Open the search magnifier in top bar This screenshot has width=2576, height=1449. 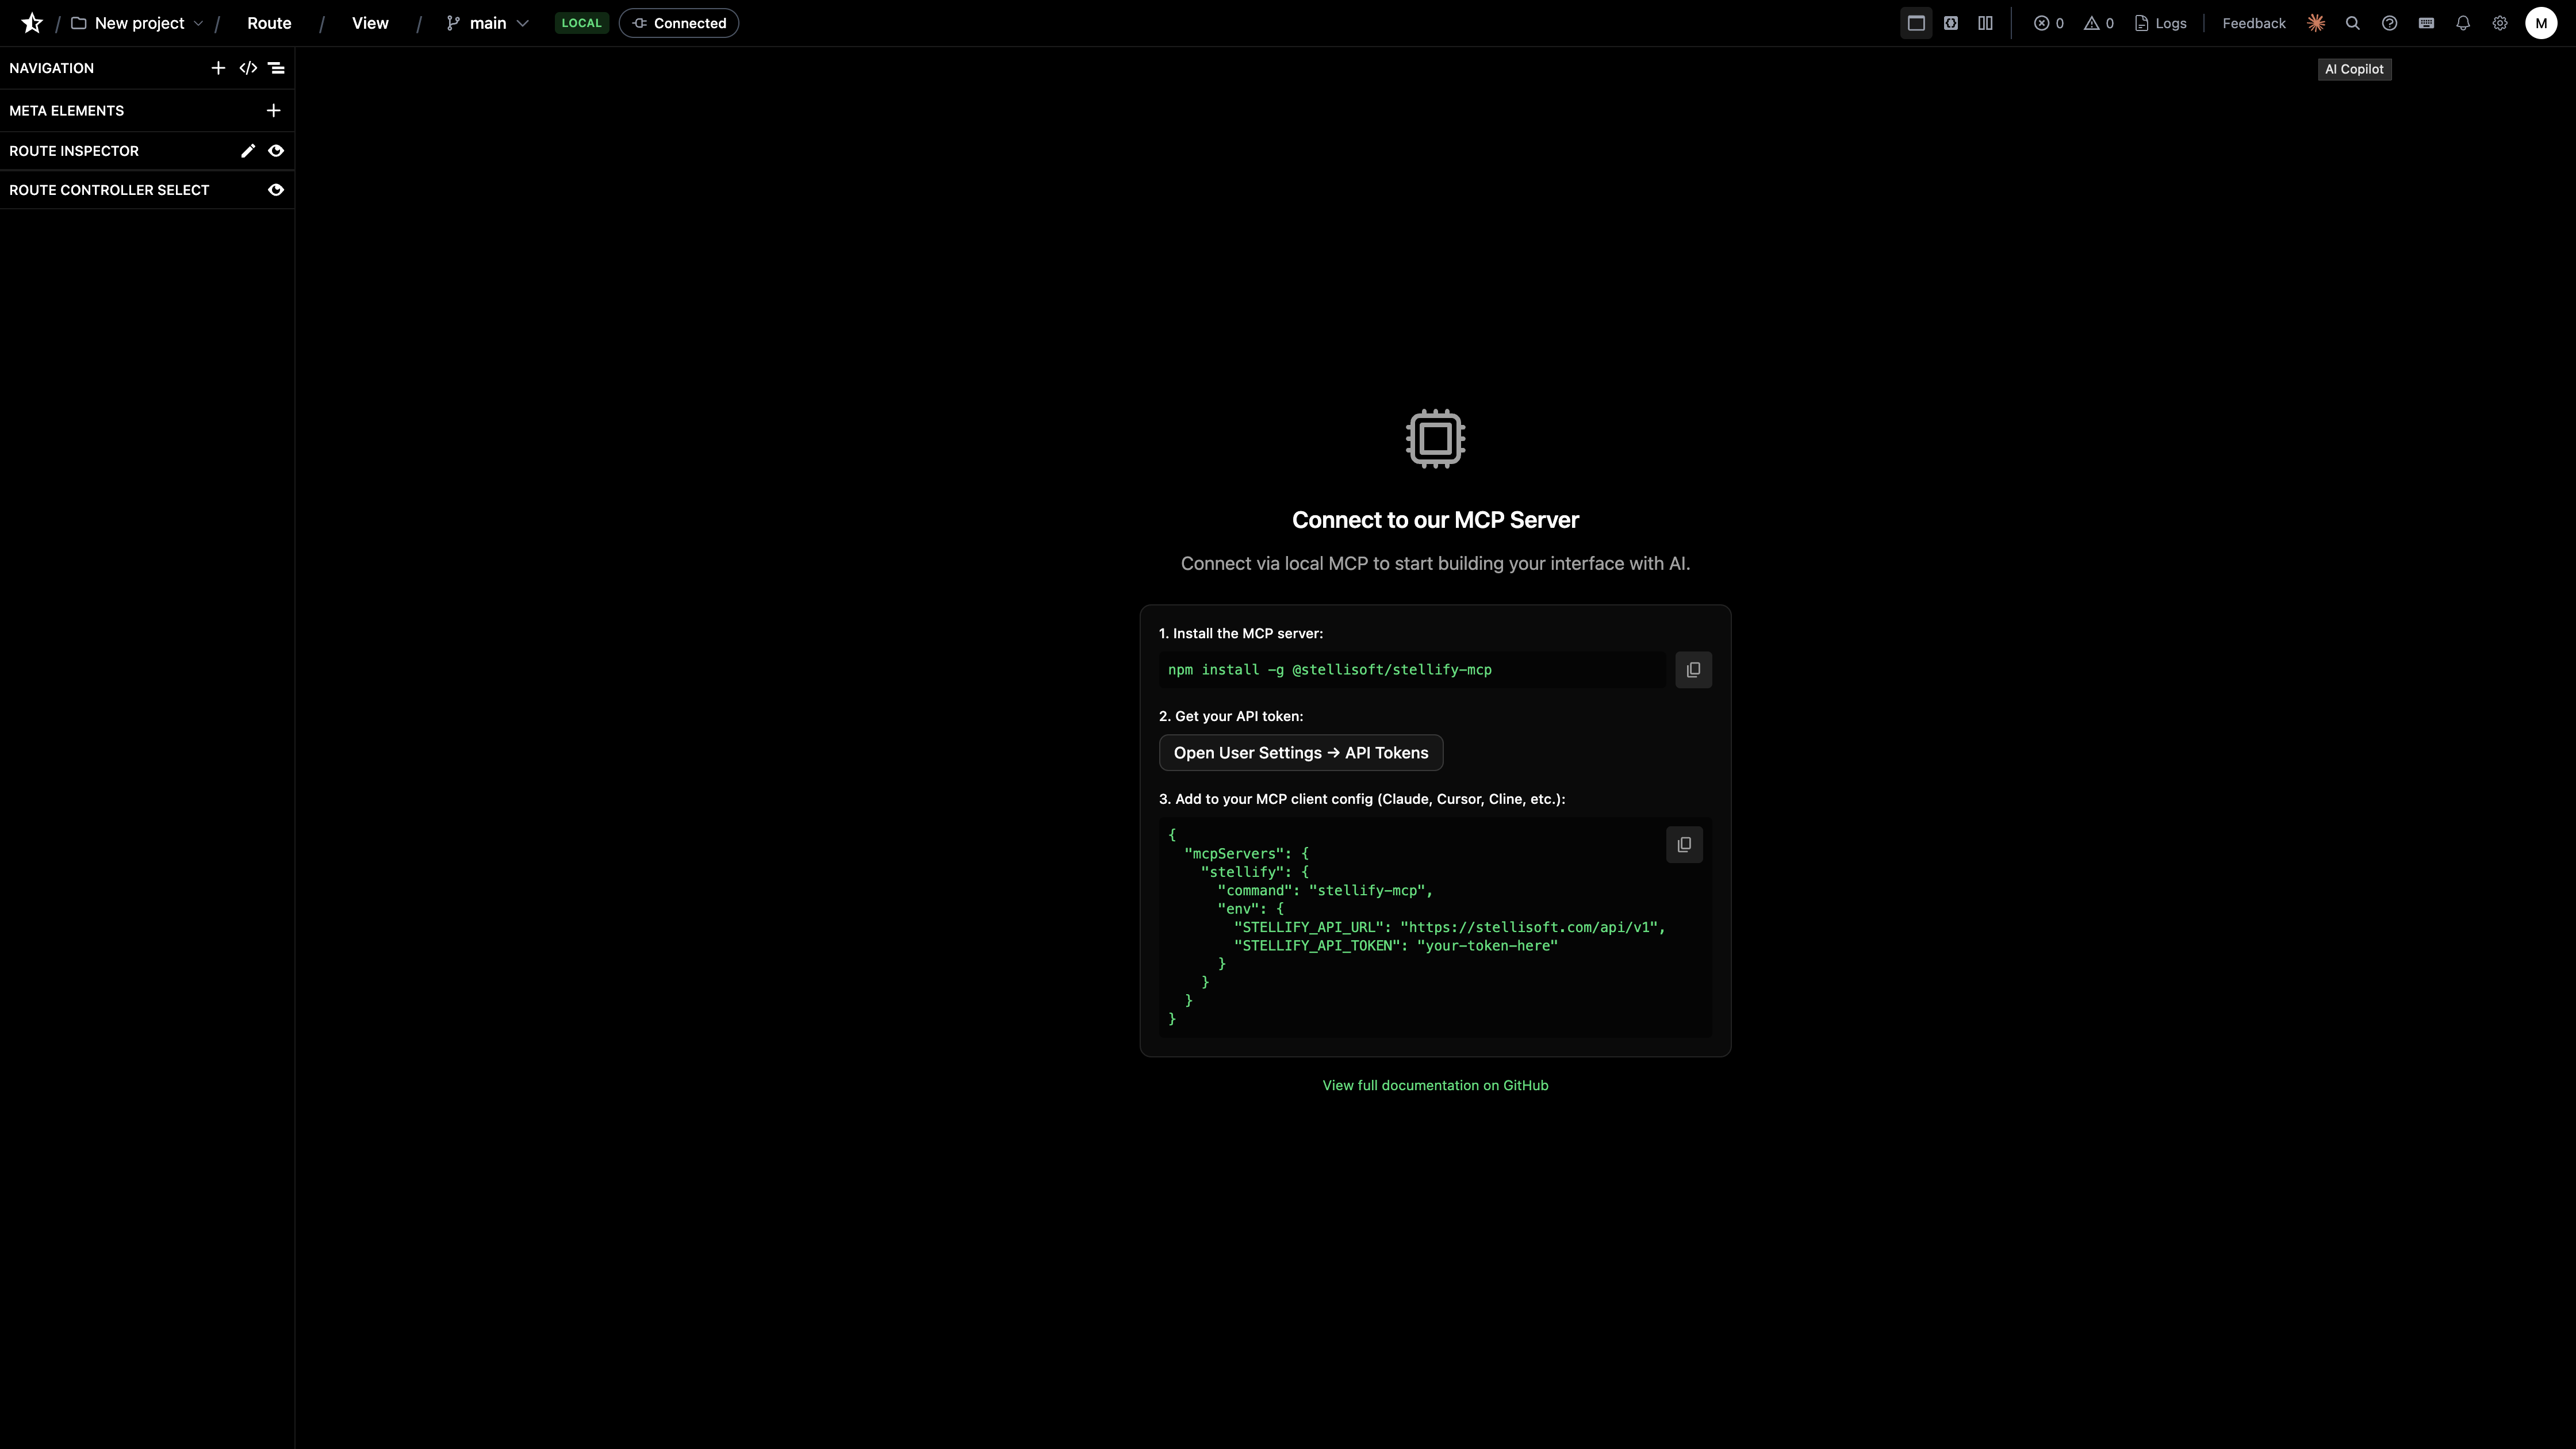2352,22
